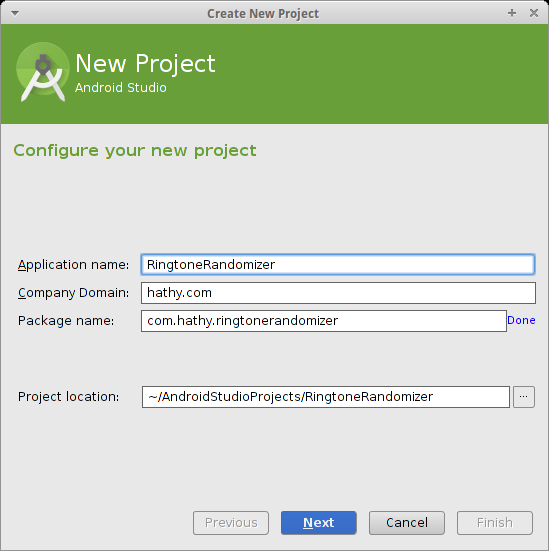Select the Package name text field
The height and width of the screenshot is (551, 549).
[x=324, y=321]
